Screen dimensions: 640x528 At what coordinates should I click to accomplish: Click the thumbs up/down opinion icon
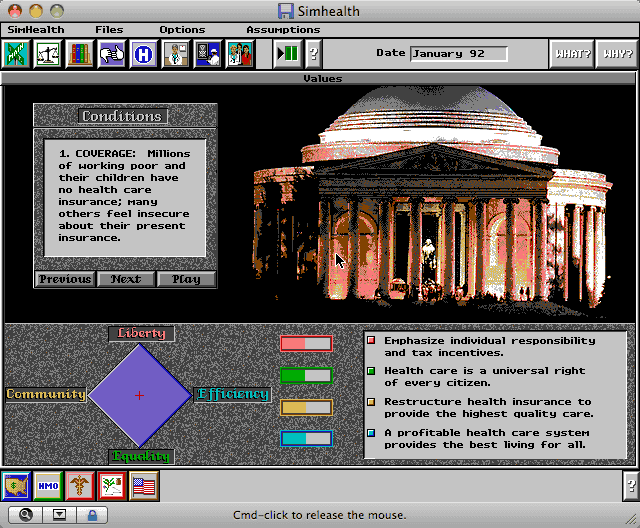pyautogui.click(x=111, y=54)
